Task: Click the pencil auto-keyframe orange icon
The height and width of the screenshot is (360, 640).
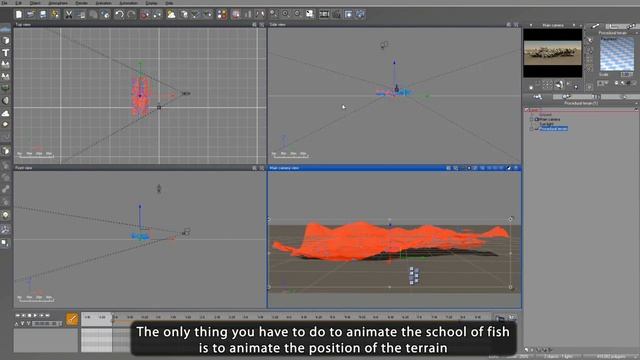Action: point(72,319)
